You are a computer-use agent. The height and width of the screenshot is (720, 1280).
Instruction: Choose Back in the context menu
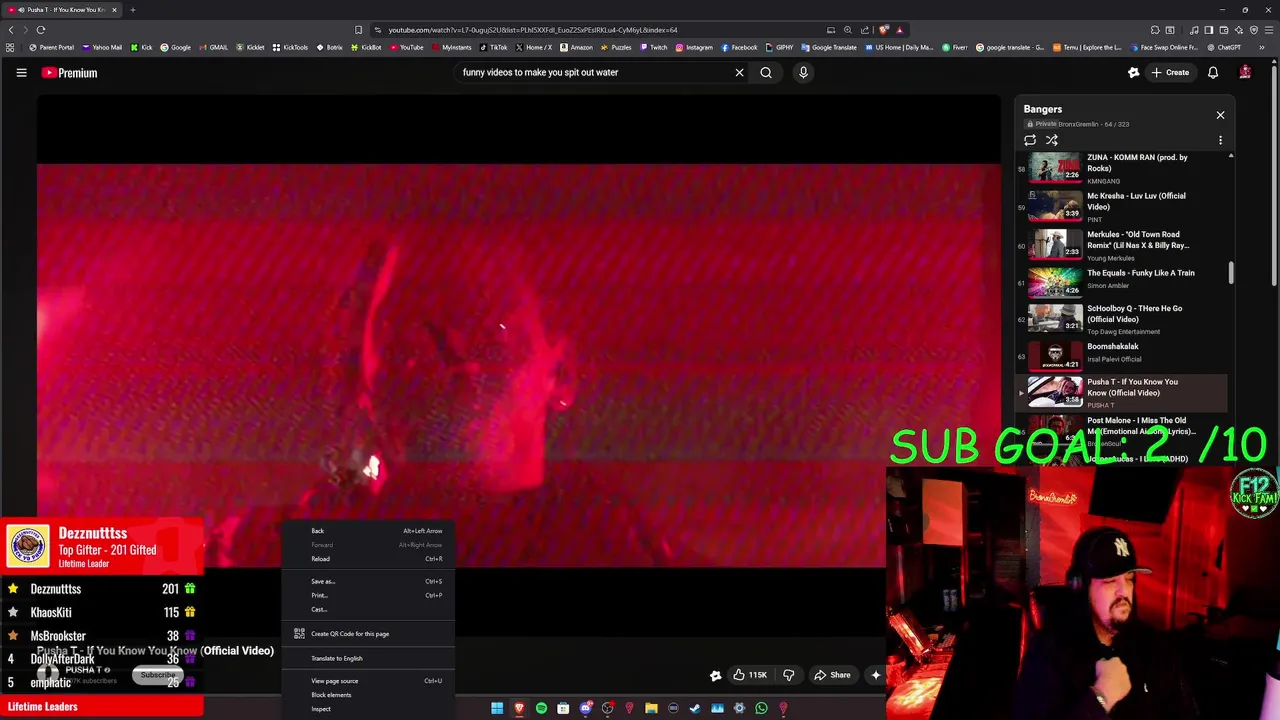click(368, 531)
